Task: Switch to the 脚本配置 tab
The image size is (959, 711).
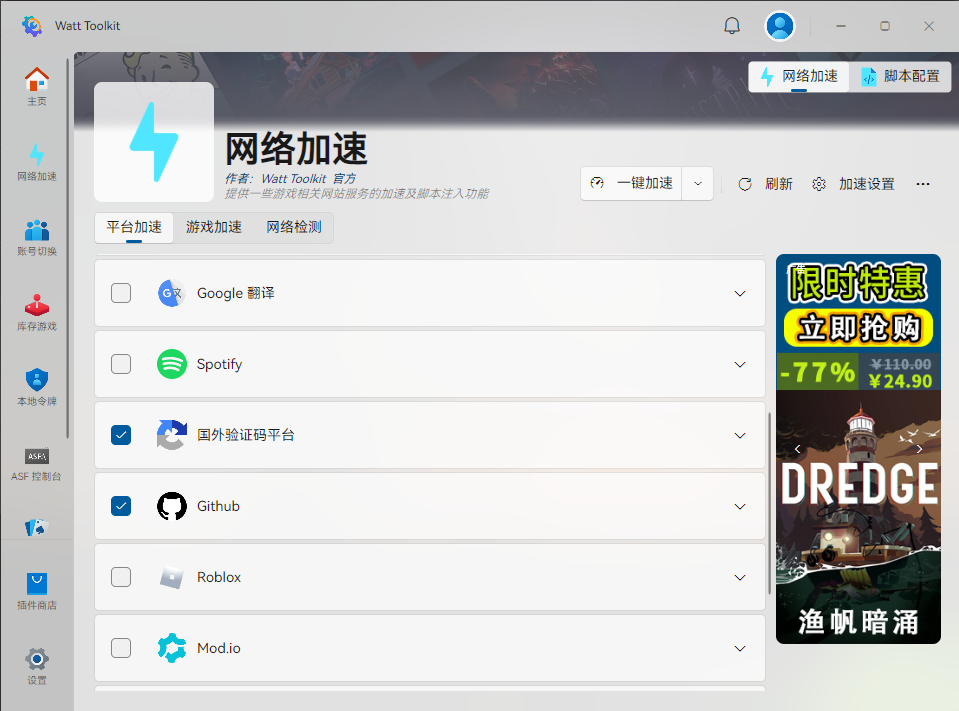Action: (900, 76)
